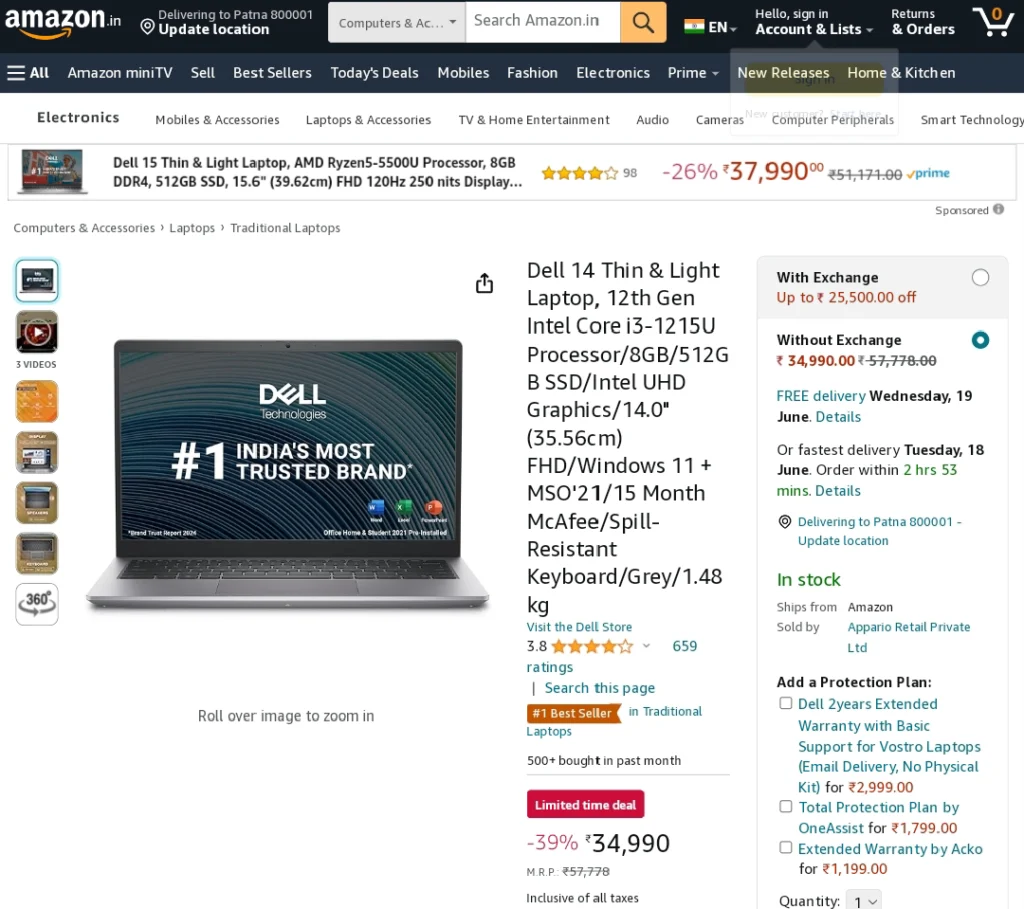Visit the Dell Store link

[579, 627]
